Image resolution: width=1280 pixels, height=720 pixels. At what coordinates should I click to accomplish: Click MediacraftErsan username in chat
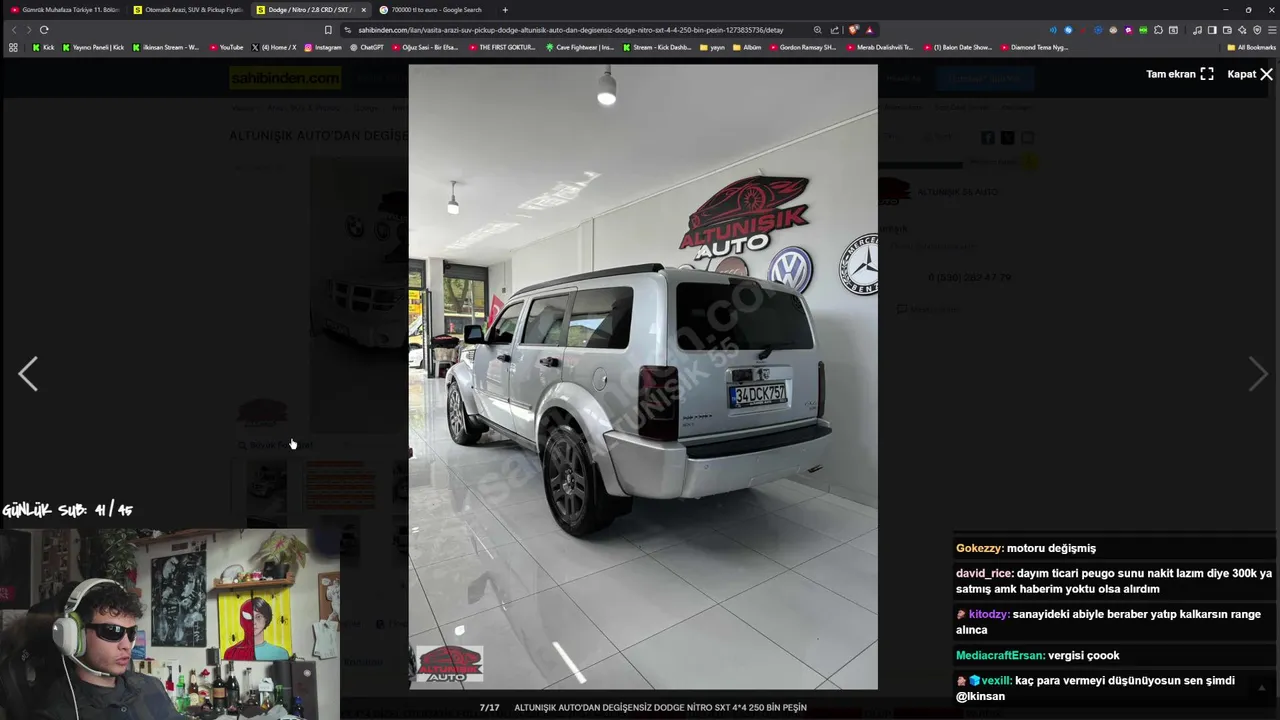tap(1000, 655)
